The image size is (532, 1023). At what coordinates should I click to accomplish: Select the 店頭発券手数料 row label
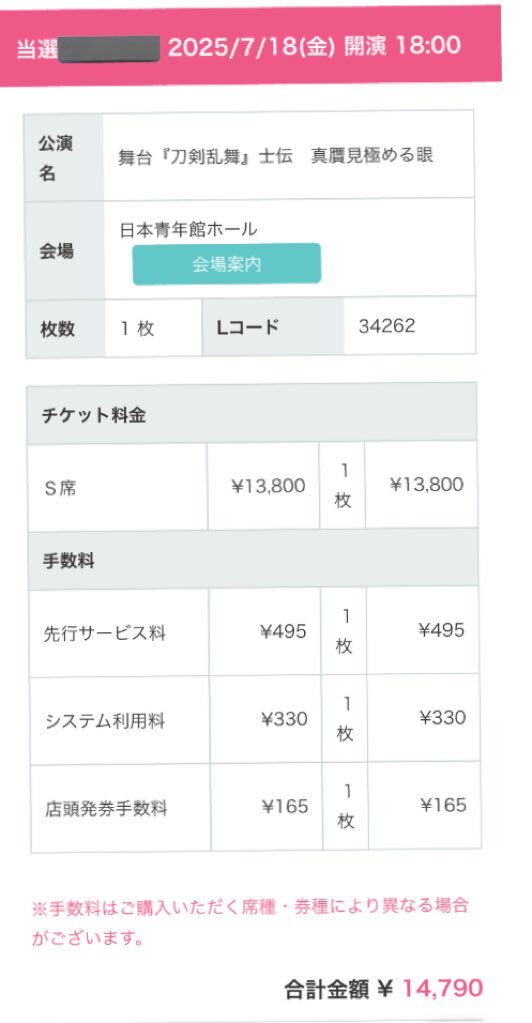106,809
